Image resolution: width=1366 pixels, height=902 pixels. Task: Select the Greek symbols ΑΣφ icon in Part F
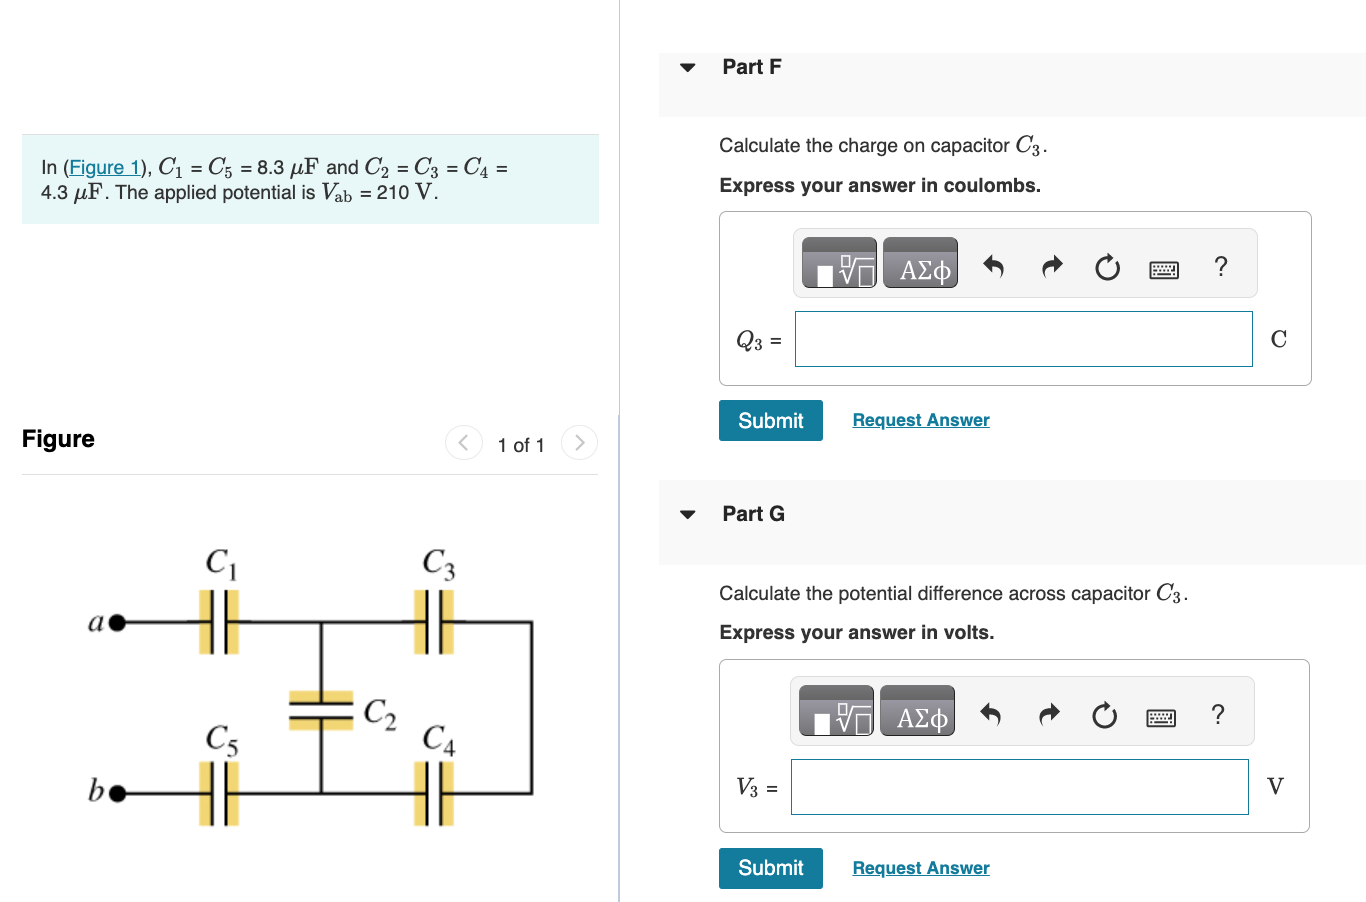919,262
